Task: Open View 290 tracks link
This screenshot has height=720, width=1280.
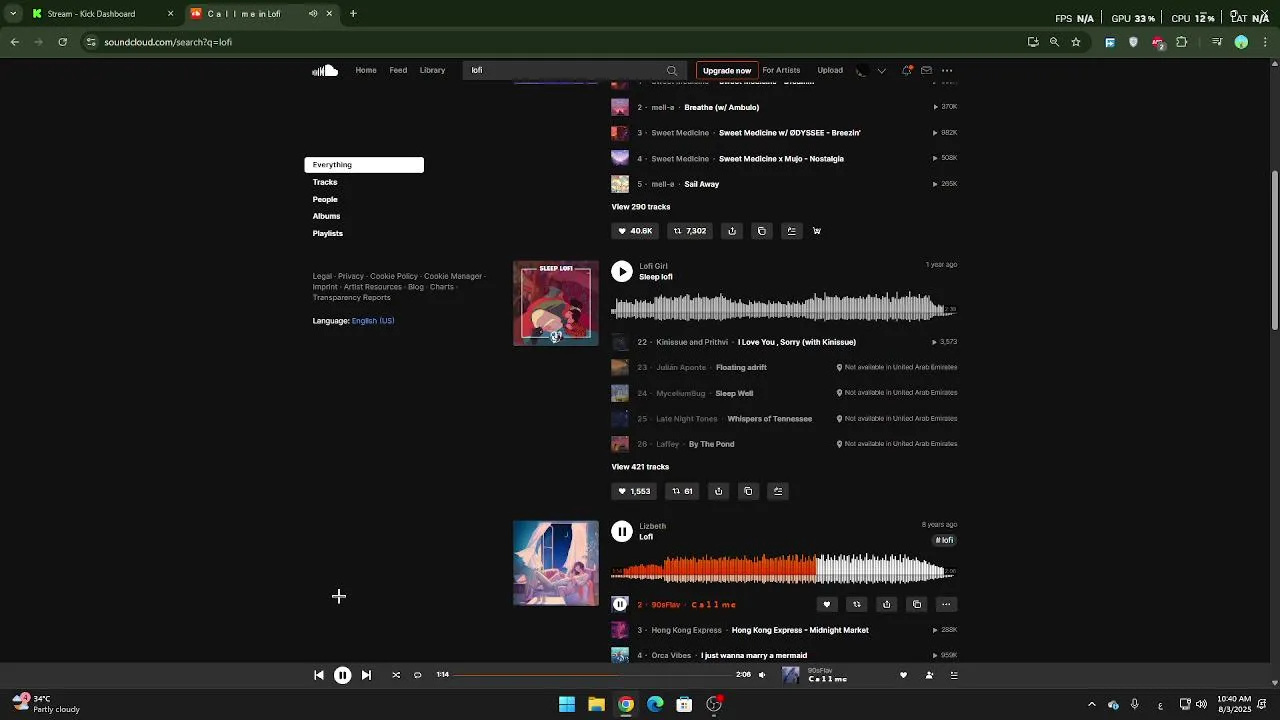Action: [641, 207]
